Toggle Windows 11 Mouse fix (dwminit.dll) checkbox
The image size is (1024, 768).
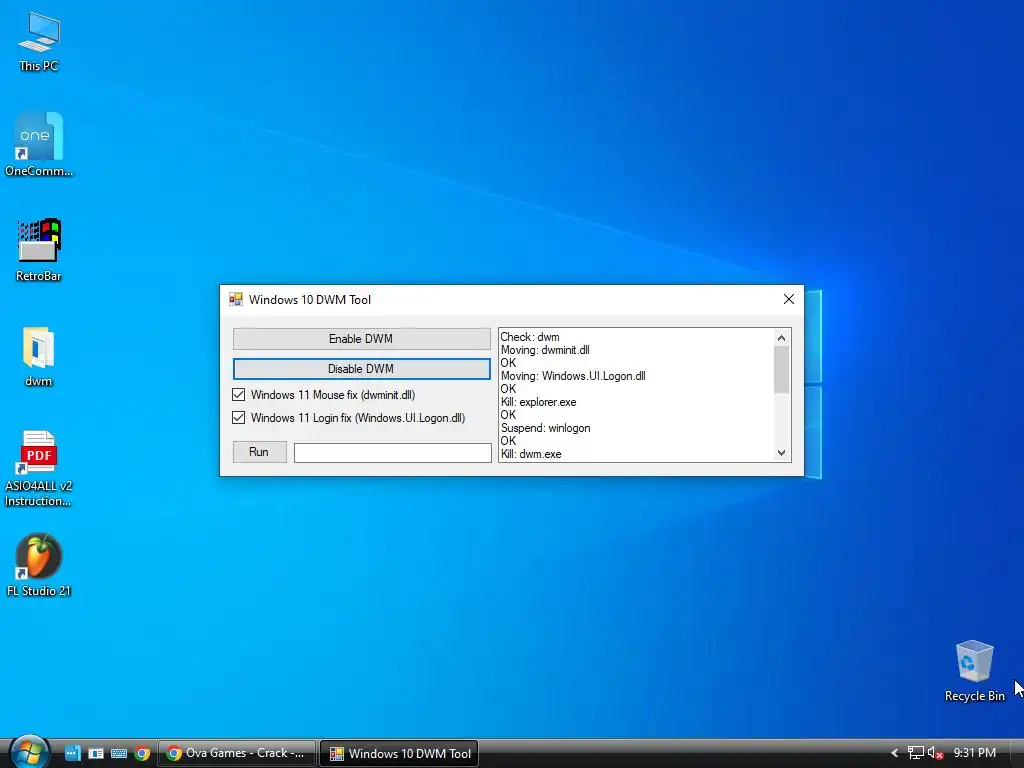pos(238,395)
